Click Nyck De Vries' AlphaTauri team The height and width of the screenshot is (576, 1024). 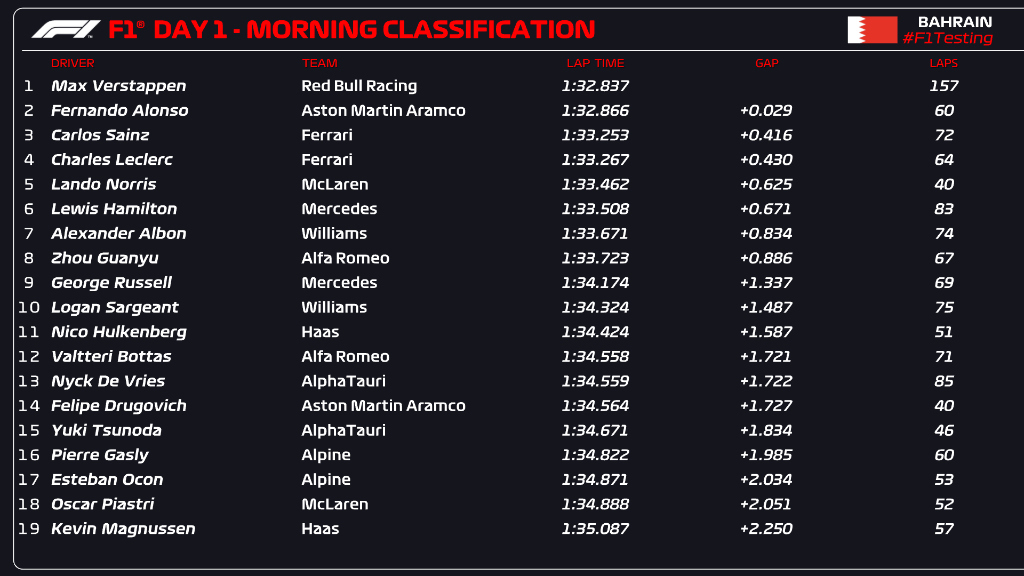(343, 381)
